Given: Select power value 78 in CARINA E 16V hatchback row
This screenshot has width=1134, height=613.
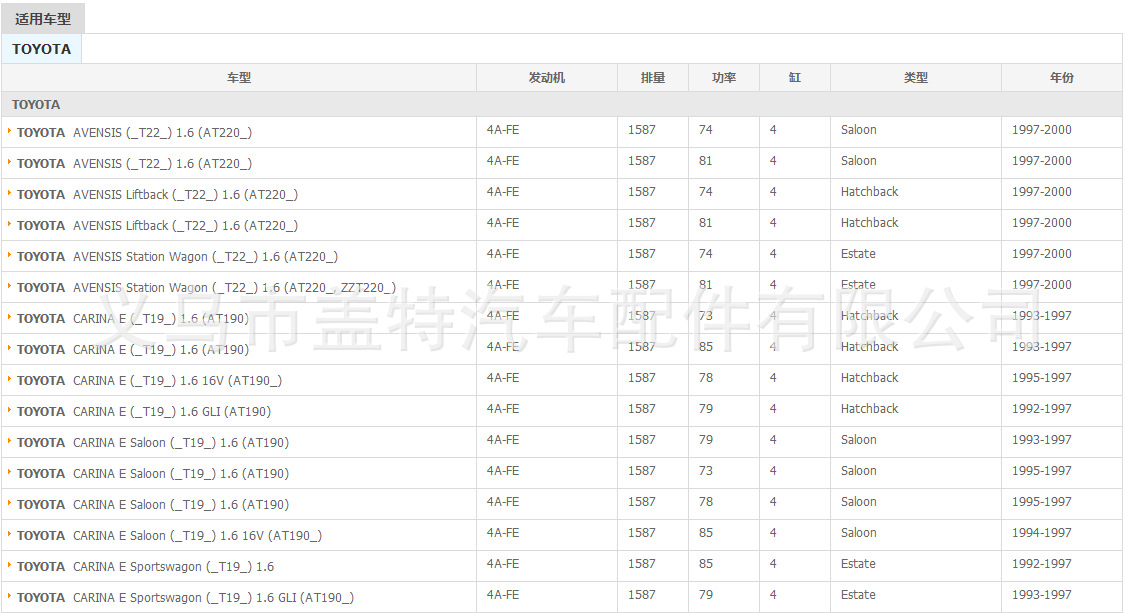Looking at the screenshot, I should pos(705,378).
